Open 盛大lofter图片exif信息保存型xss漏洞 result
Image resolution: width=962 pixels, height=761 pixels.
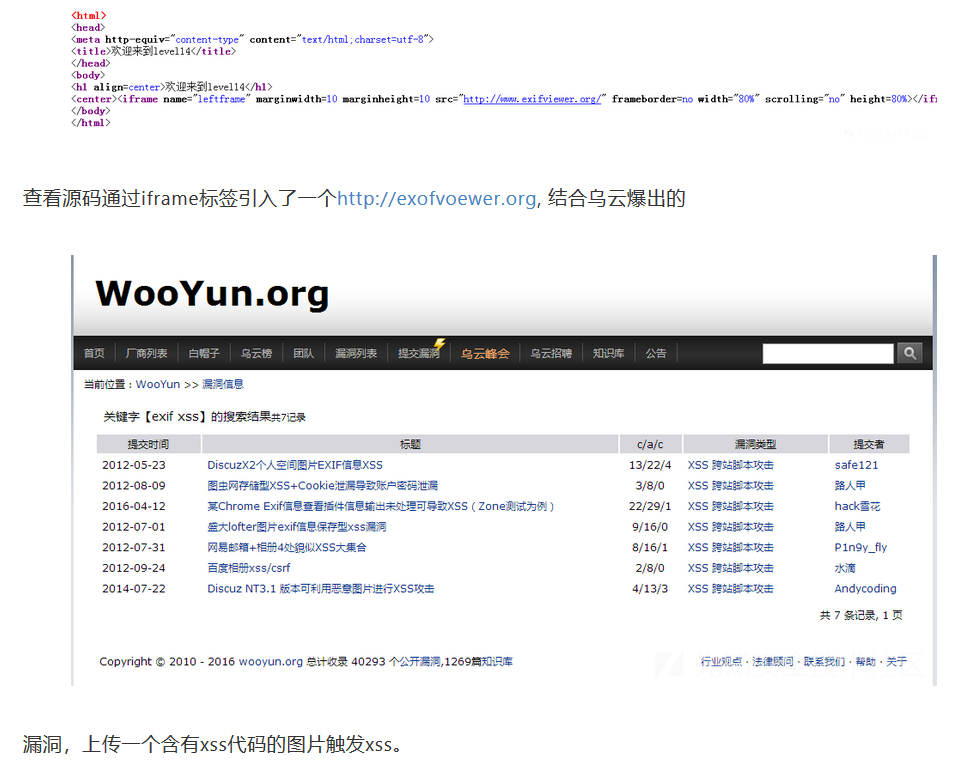[x=297, y=527]
